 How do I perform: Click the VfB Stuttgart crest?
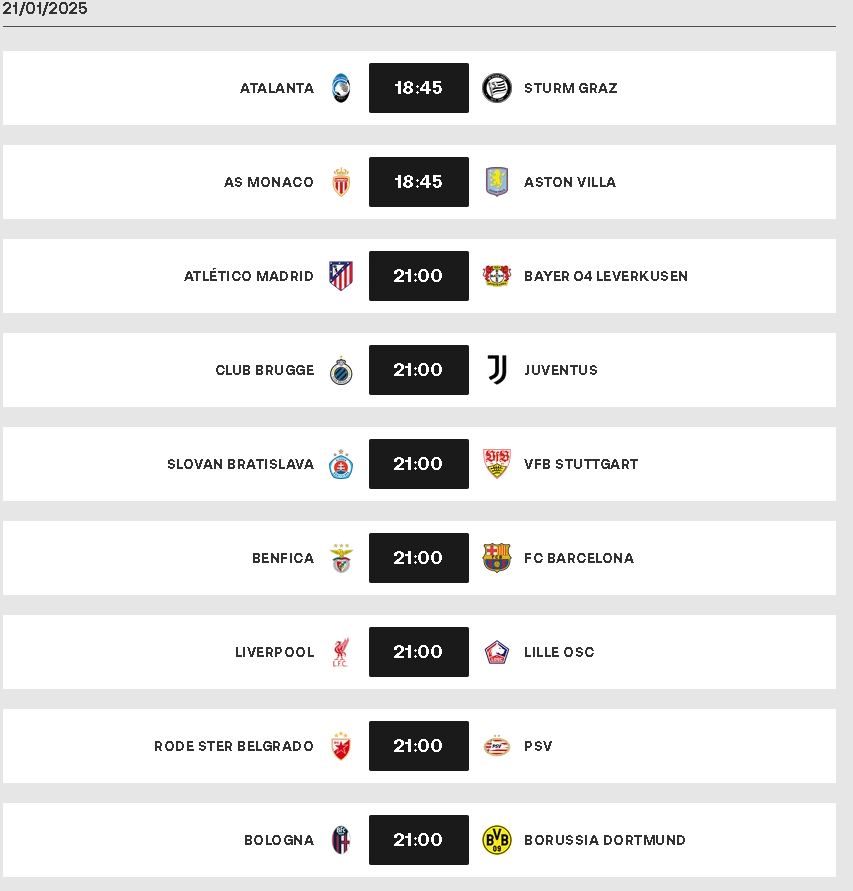(x=497, y=464)
